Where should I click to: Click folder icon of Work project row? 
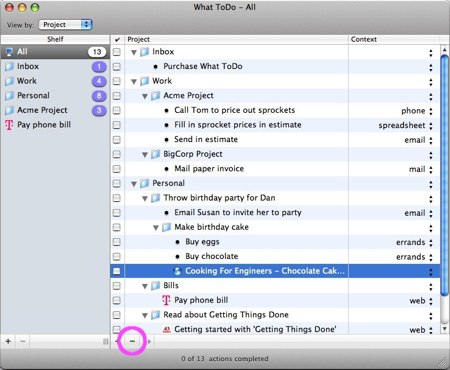(145, 81)
